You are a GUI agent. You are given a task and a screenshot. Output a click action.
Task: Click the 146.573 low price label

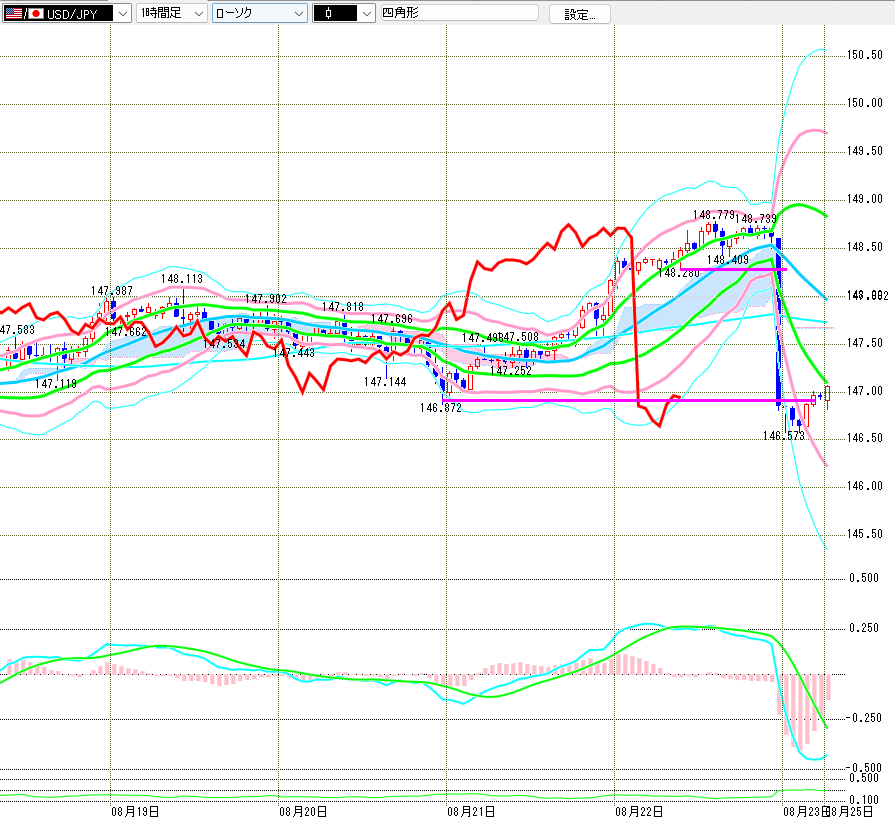[784, 436]
